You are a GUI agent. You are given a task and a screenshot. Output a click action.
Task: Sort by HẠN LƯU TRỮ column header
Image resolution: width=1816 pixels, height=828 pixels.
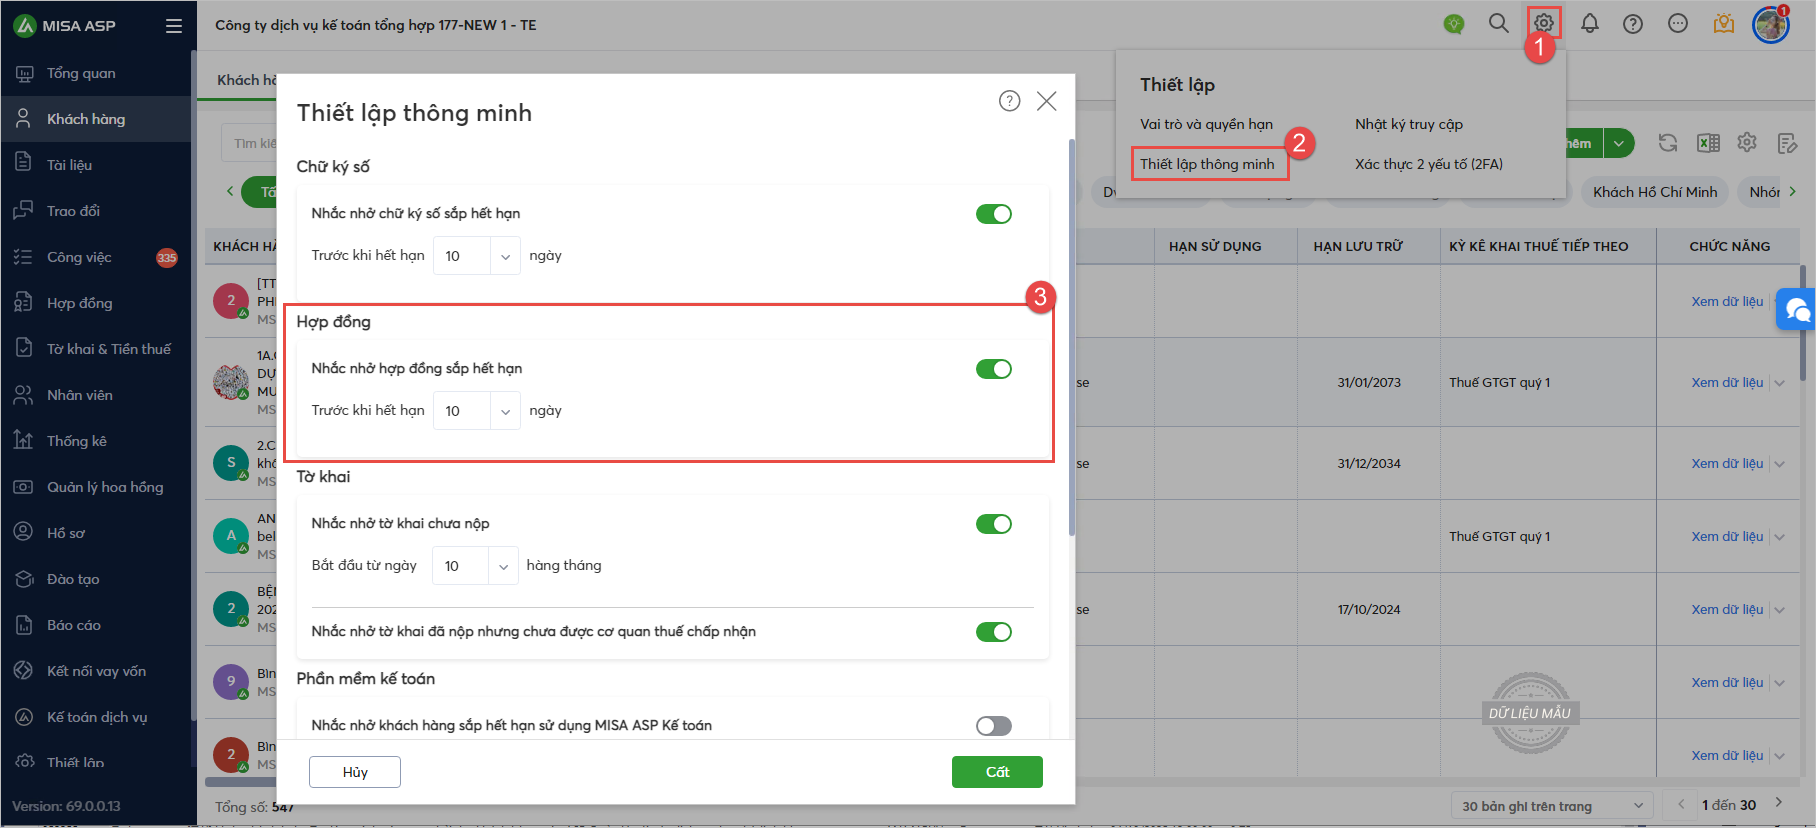coord(1358,246)
